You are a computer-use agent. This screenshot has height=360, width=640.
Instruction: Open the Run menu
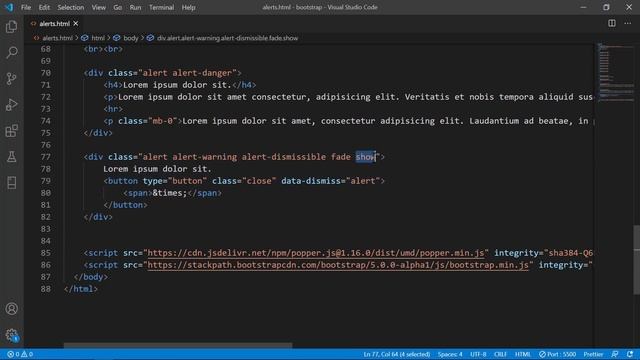[135, 7]
